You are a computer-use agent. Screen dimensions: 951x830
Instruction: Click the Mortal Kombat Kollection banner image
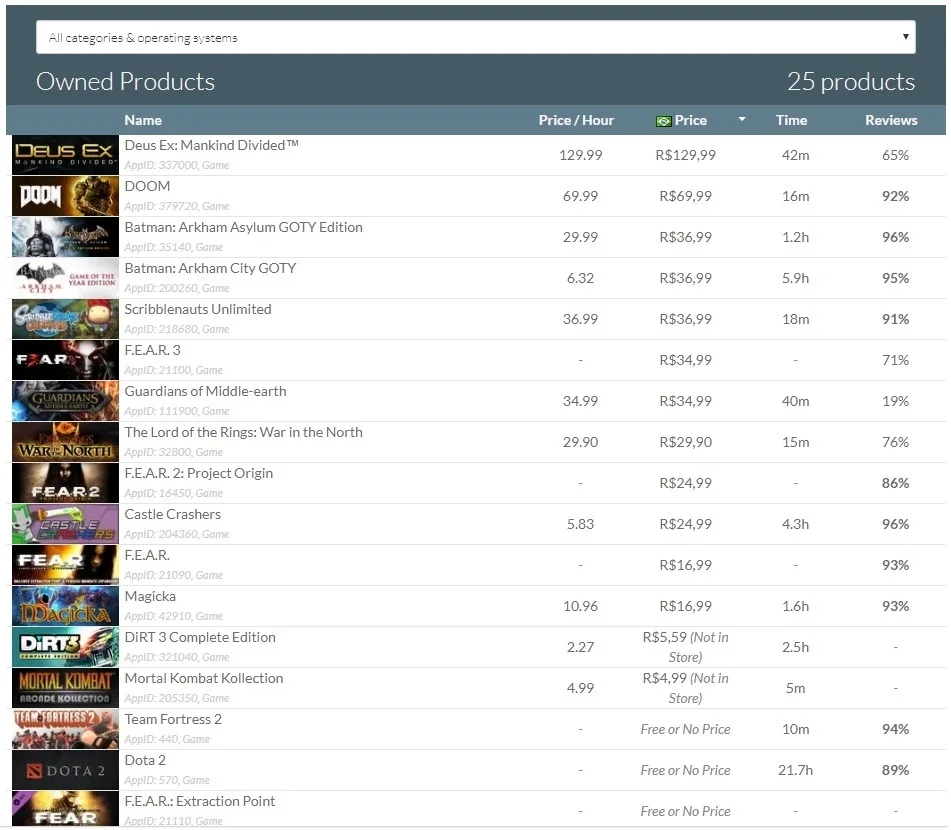(66, 688)
